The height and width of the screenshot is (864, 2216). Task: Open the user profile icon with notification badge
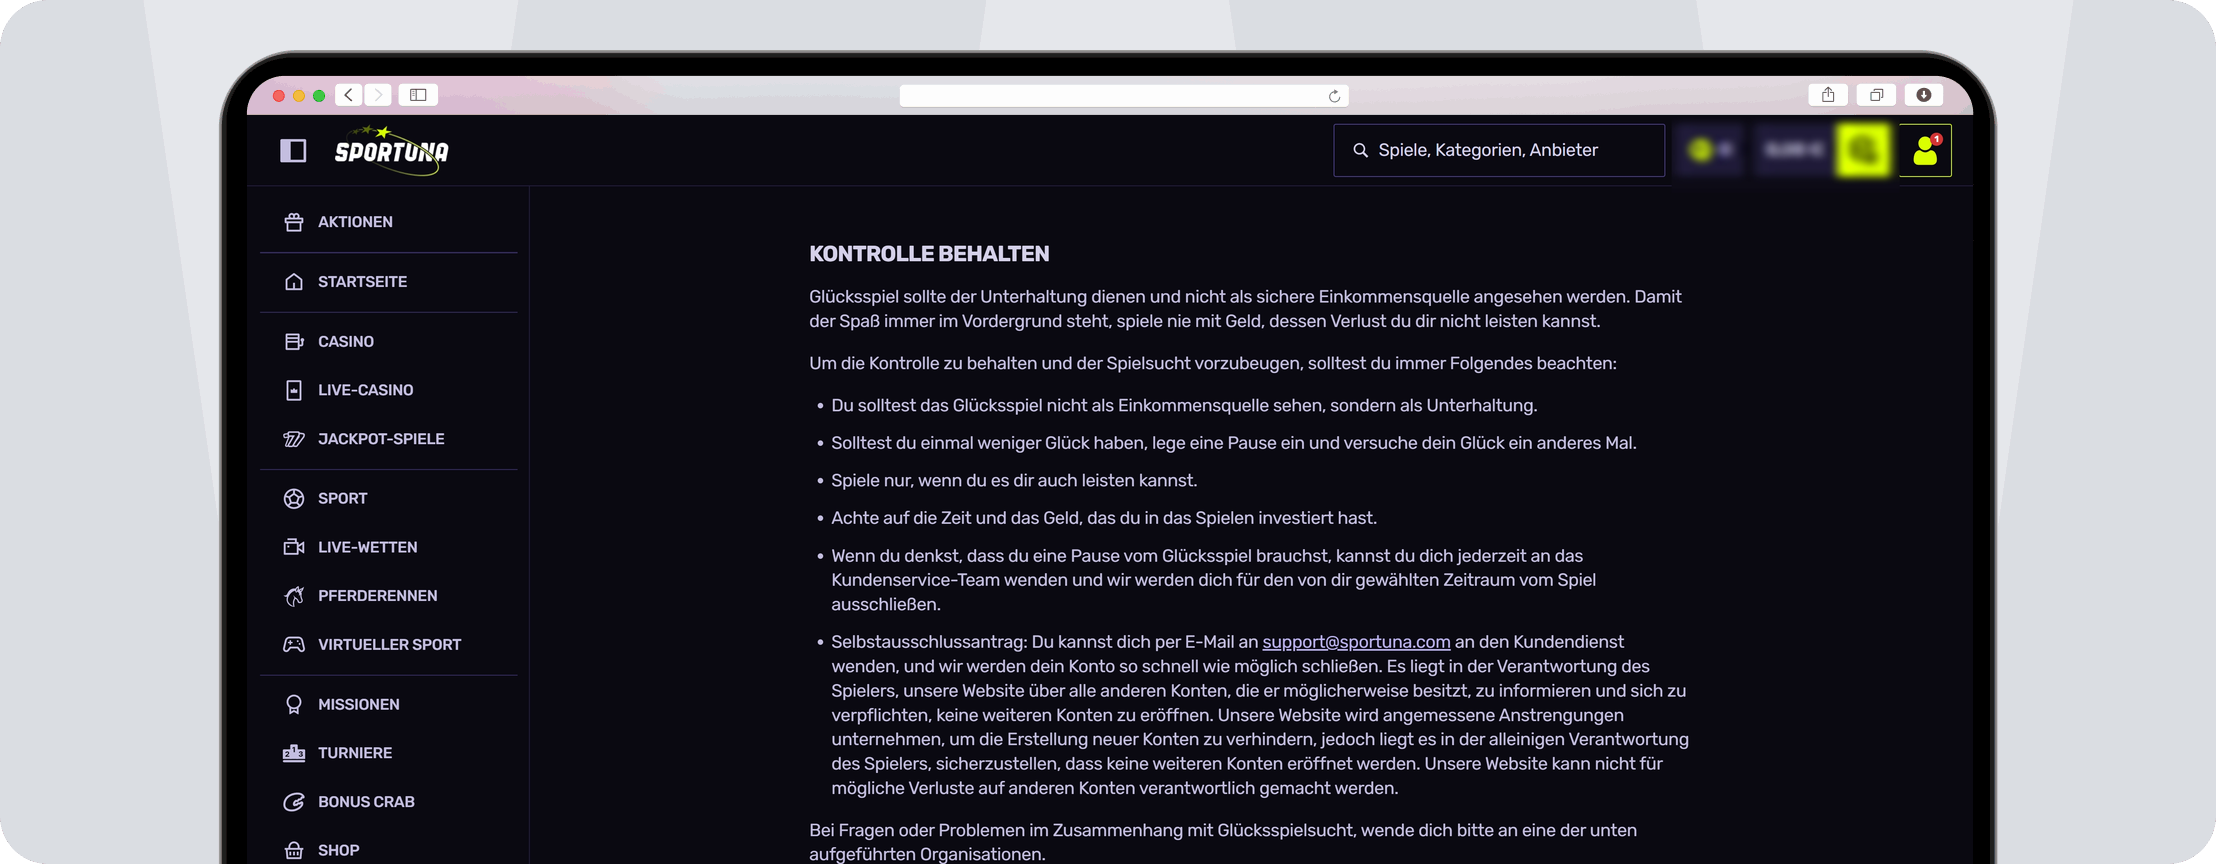(x=1925, y=150)
